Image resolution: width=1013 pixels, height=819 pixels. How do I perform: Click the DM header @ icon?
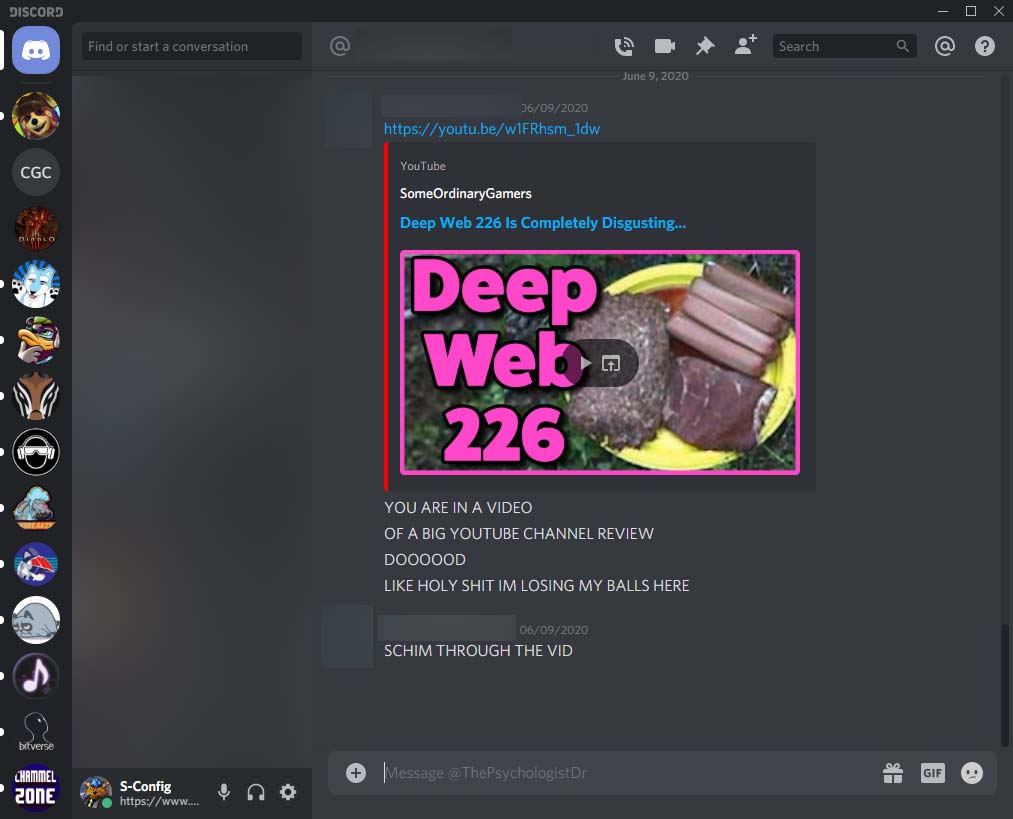coord(340,46)
